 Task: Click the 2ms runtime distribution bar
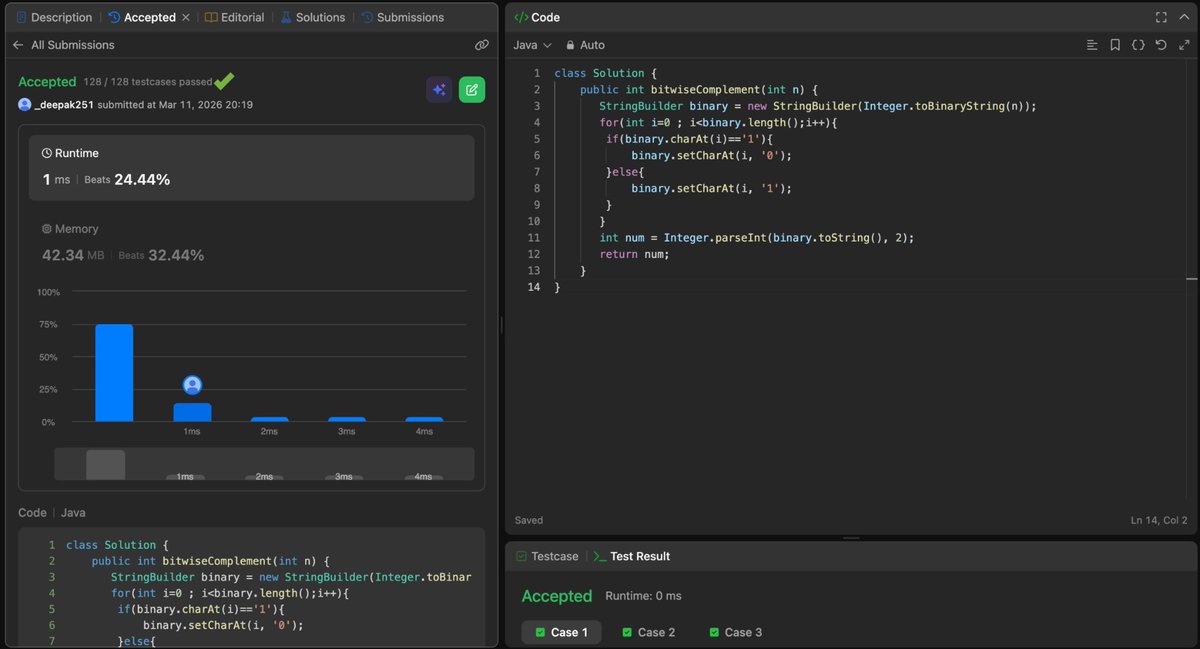pos(269,419)
